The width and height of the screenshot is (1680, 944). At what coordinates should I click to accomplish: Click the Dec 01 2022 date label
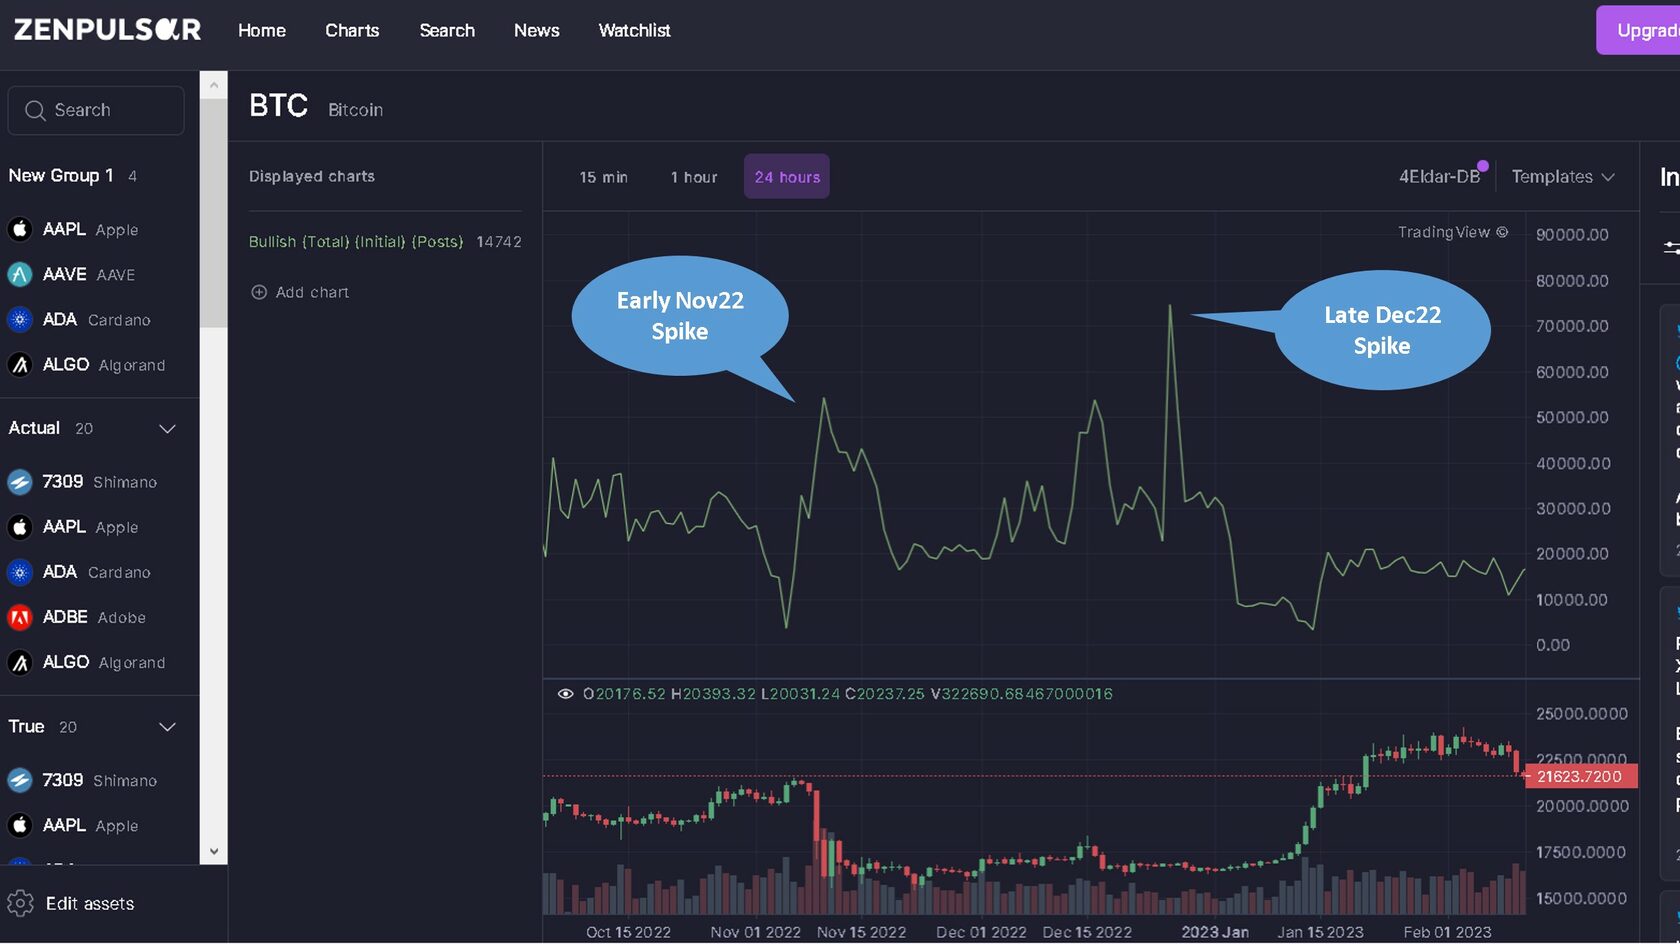pos(981,932)
